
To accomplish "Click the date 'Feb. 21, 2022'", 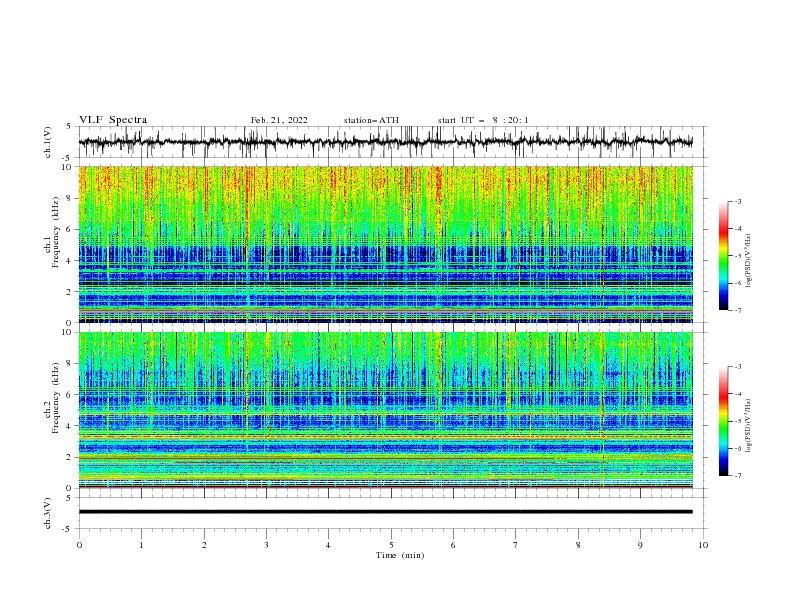I will pos(279,120).
